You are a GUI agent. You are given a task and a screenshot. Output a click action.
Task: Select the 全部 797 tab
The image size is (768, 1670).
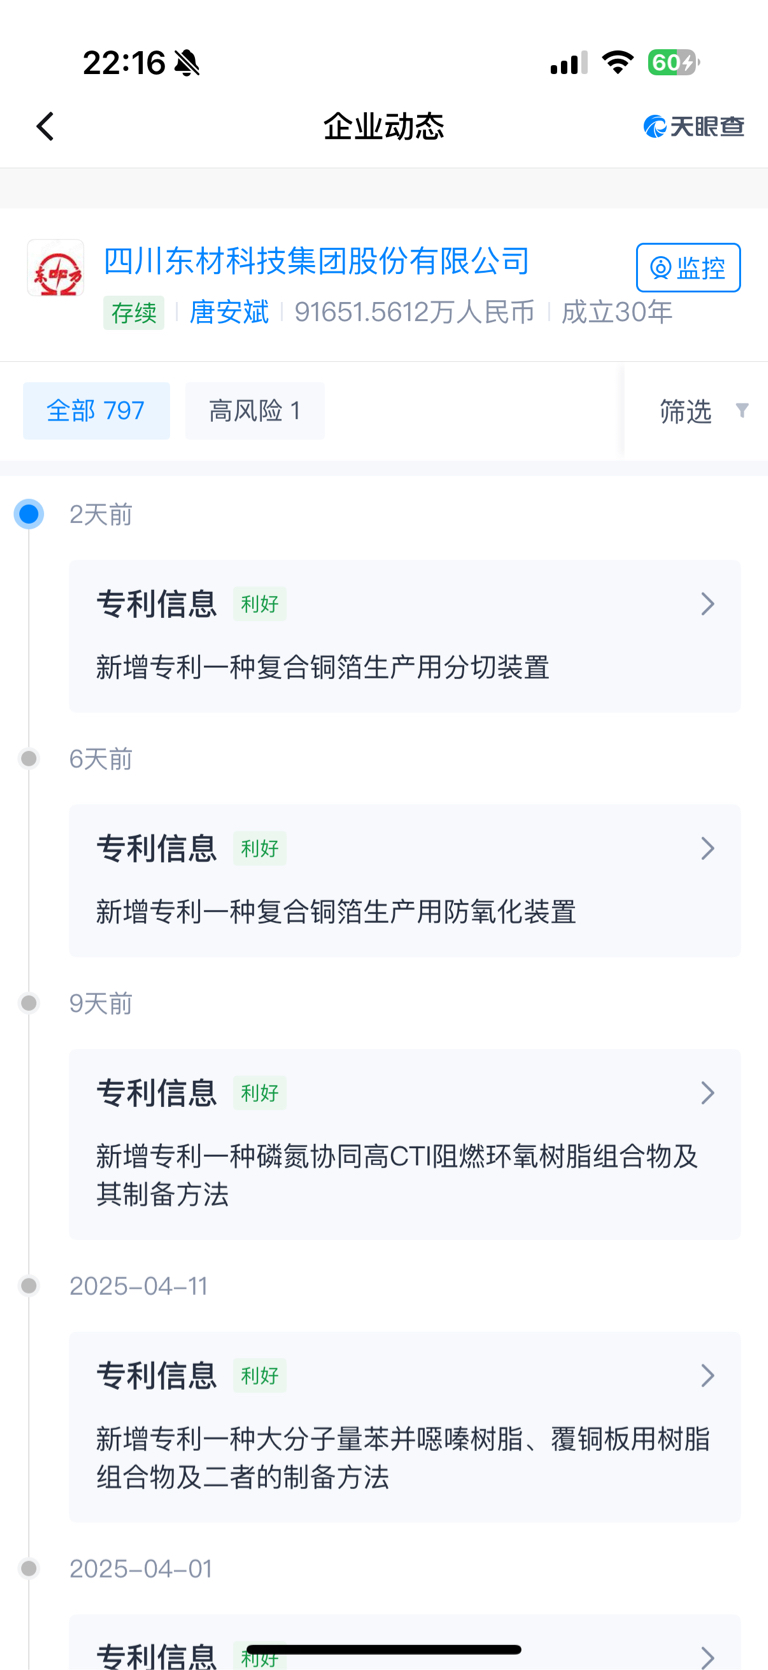(x=96, y=411)
